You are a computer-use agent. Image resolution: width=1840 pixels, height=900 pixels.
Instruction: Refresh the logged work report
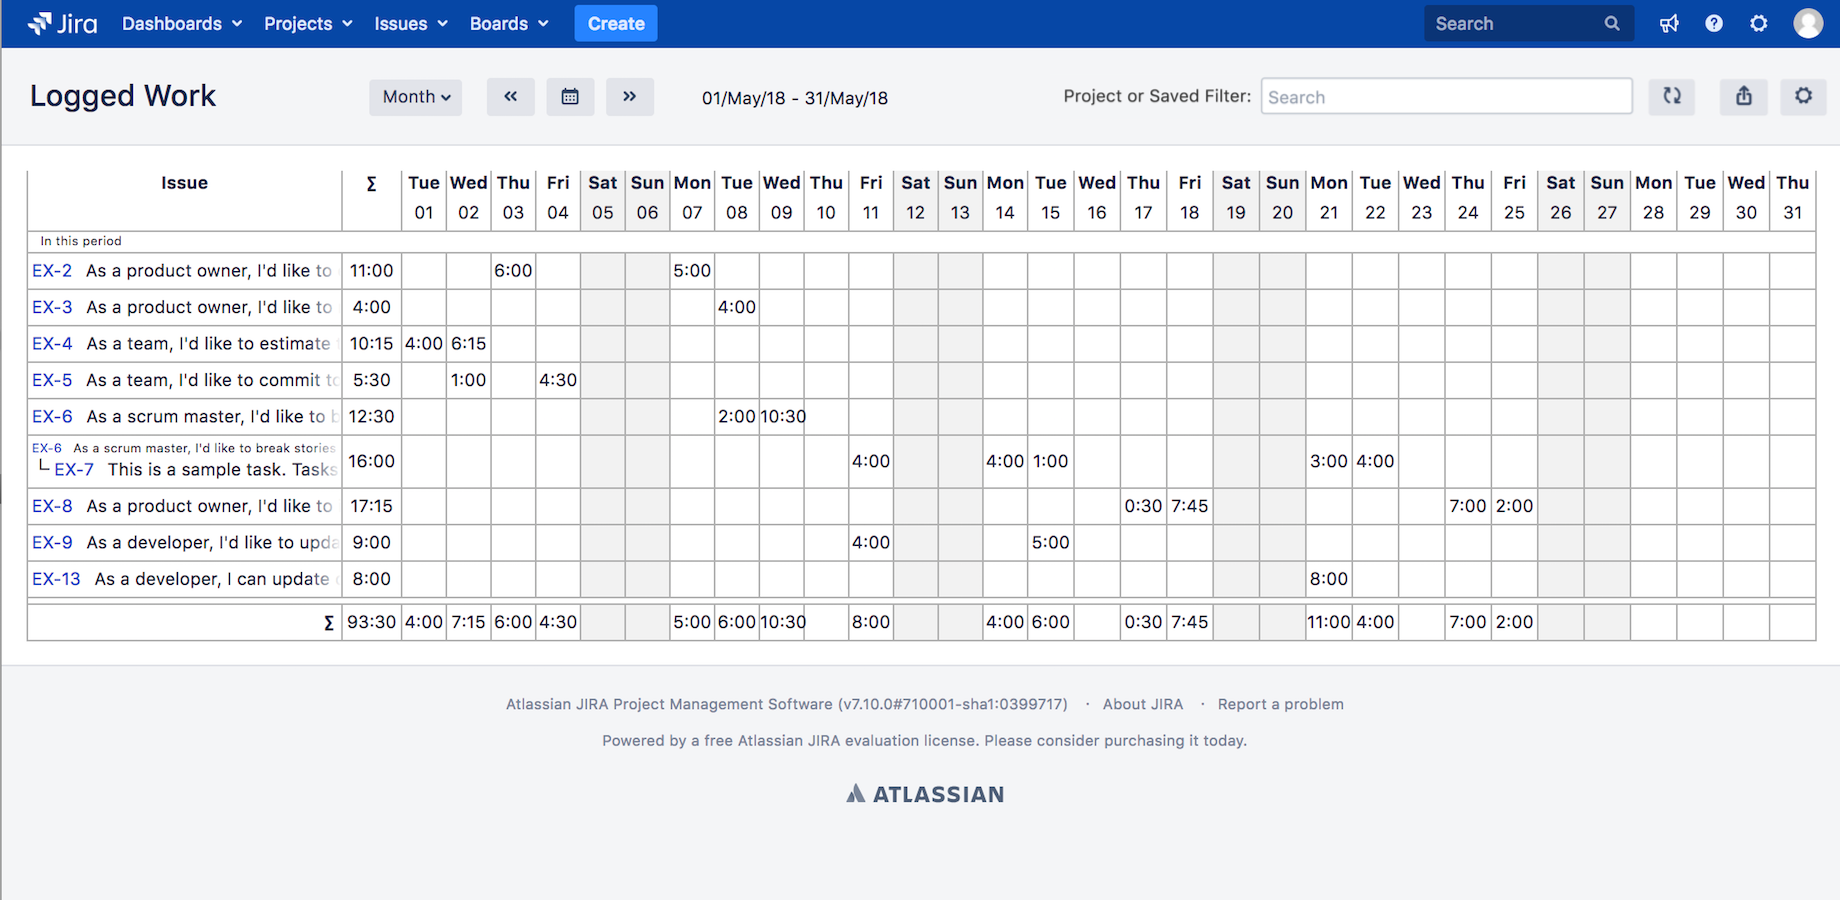coord(1672,96)
